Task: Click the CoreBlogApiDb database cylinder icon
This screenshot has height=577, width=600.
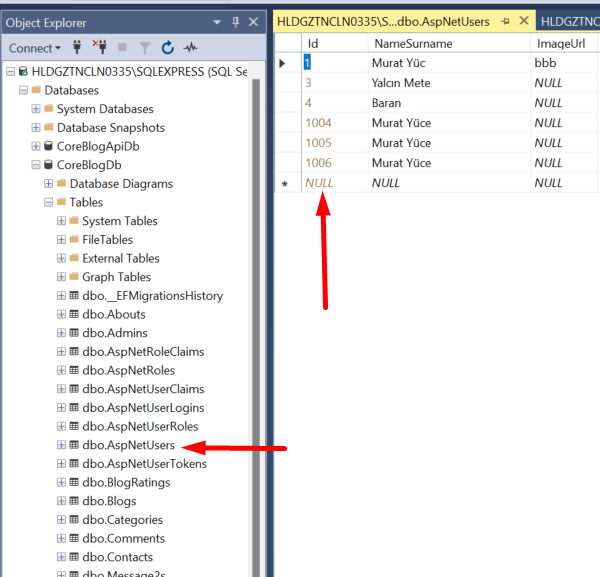Action: click(48, 146)
